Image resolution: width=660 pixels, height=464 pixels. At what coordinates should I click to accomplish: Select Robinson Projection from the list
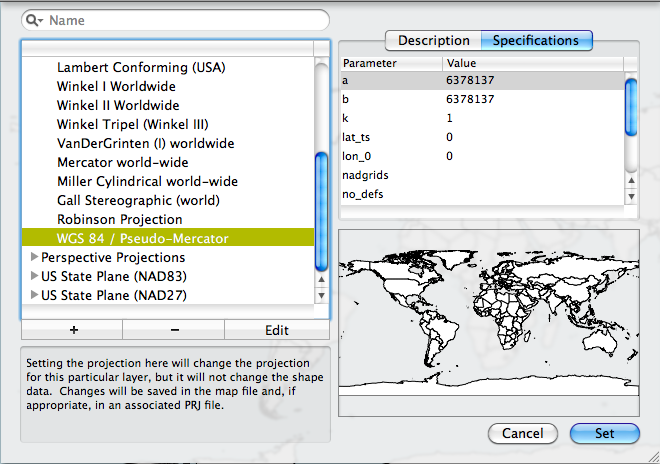click(119, 219)
